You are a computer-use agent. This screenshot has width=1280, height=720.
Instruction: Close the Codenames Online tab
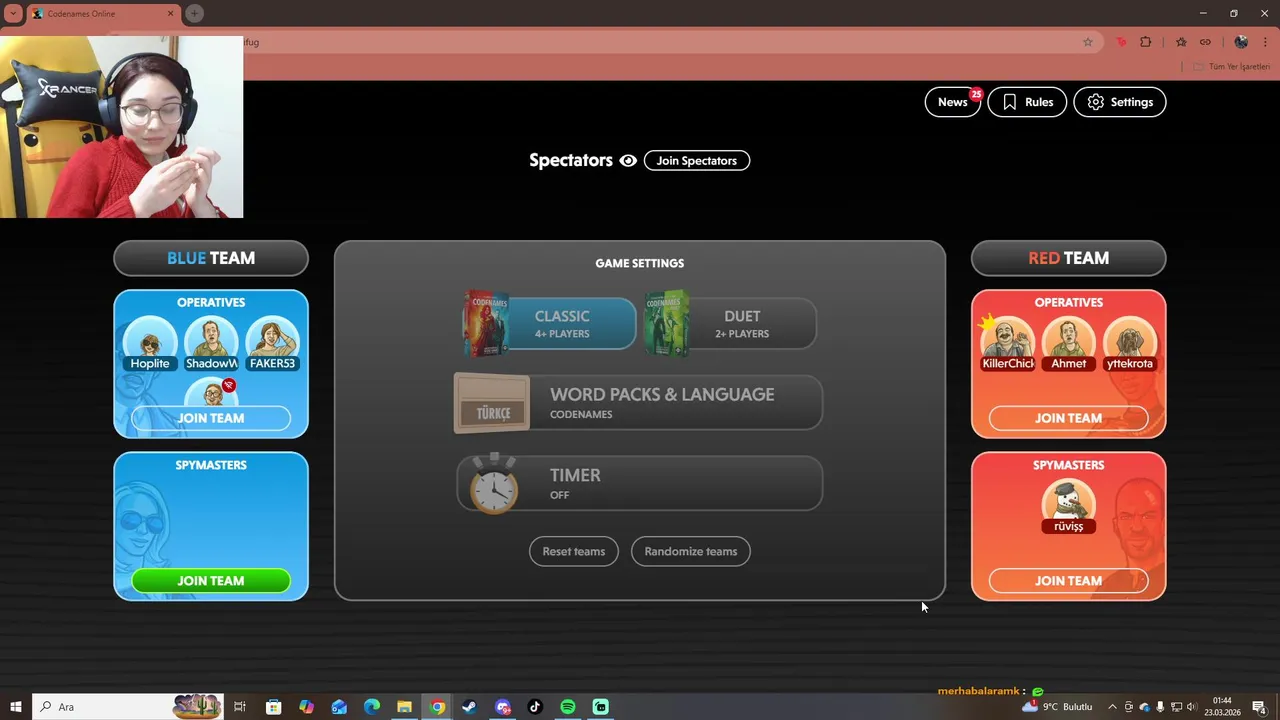click(x=170, y=13)
